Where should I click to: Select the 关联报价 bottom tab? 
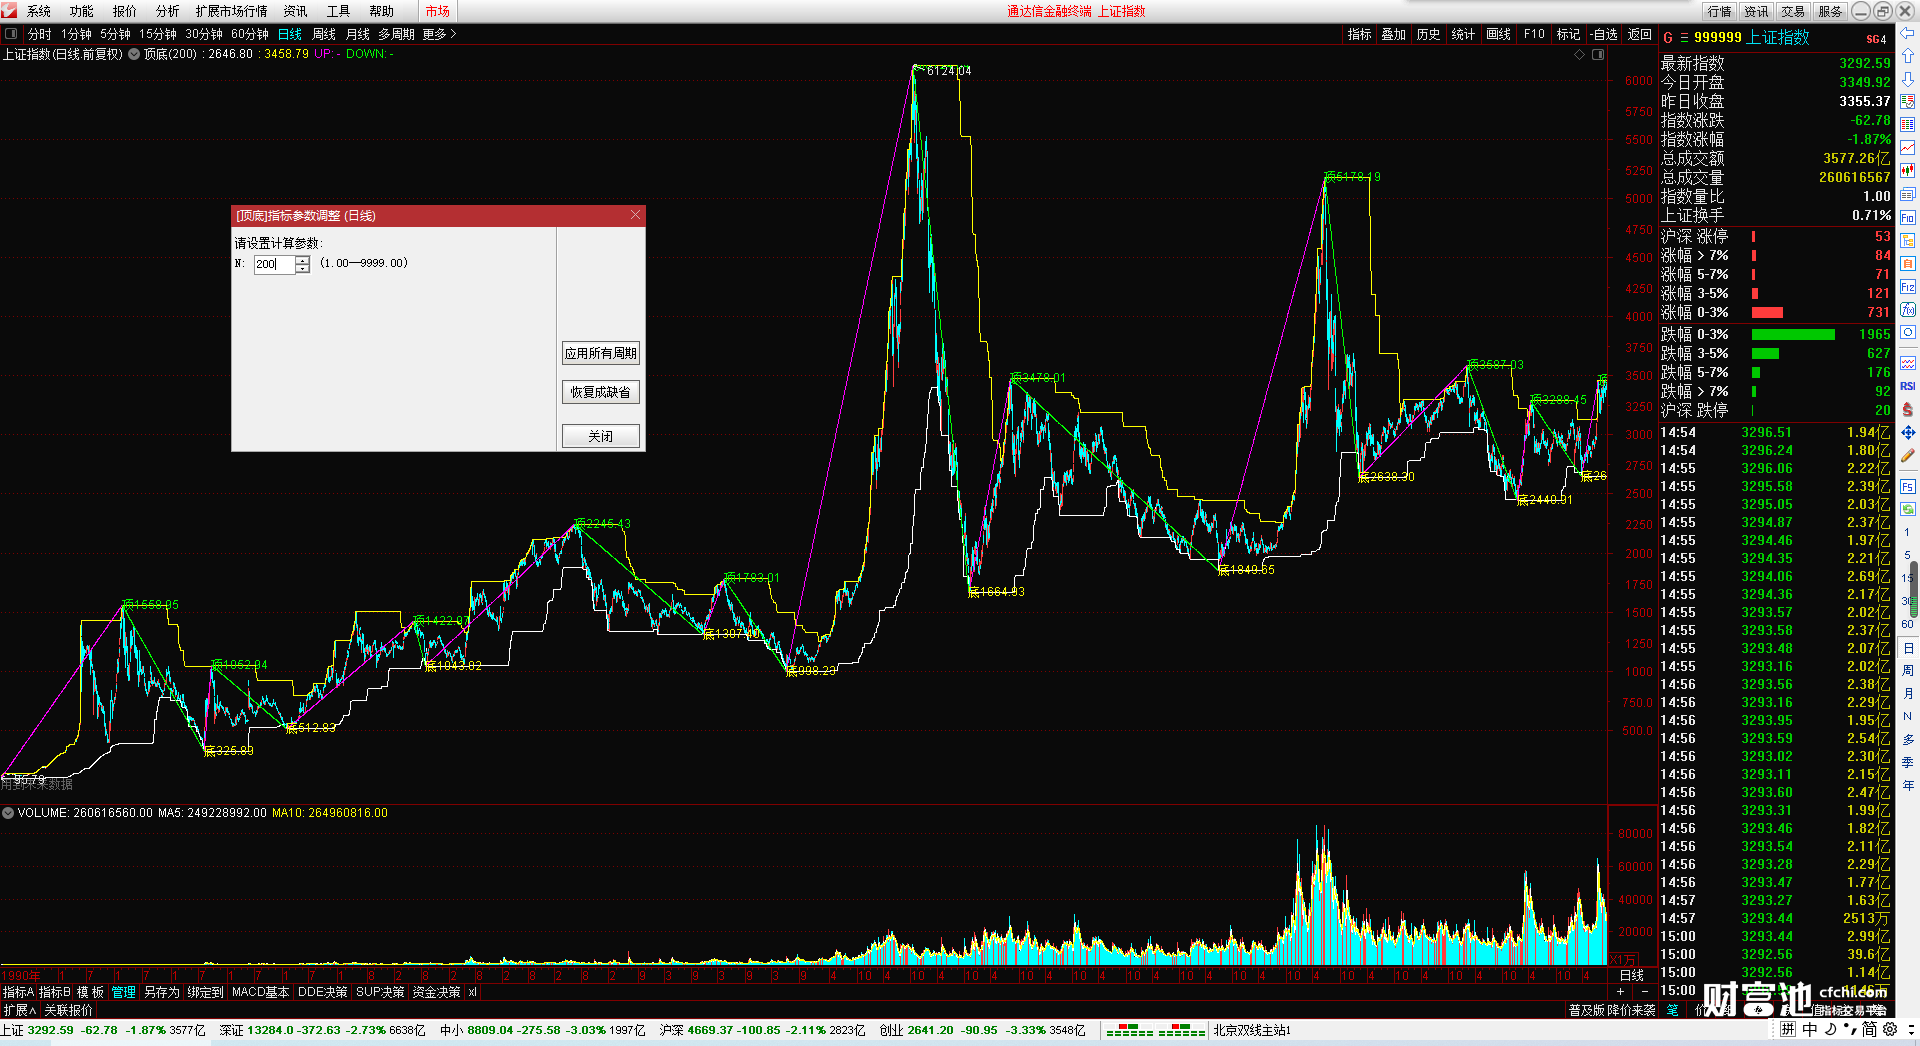(x=68, y=1010)
